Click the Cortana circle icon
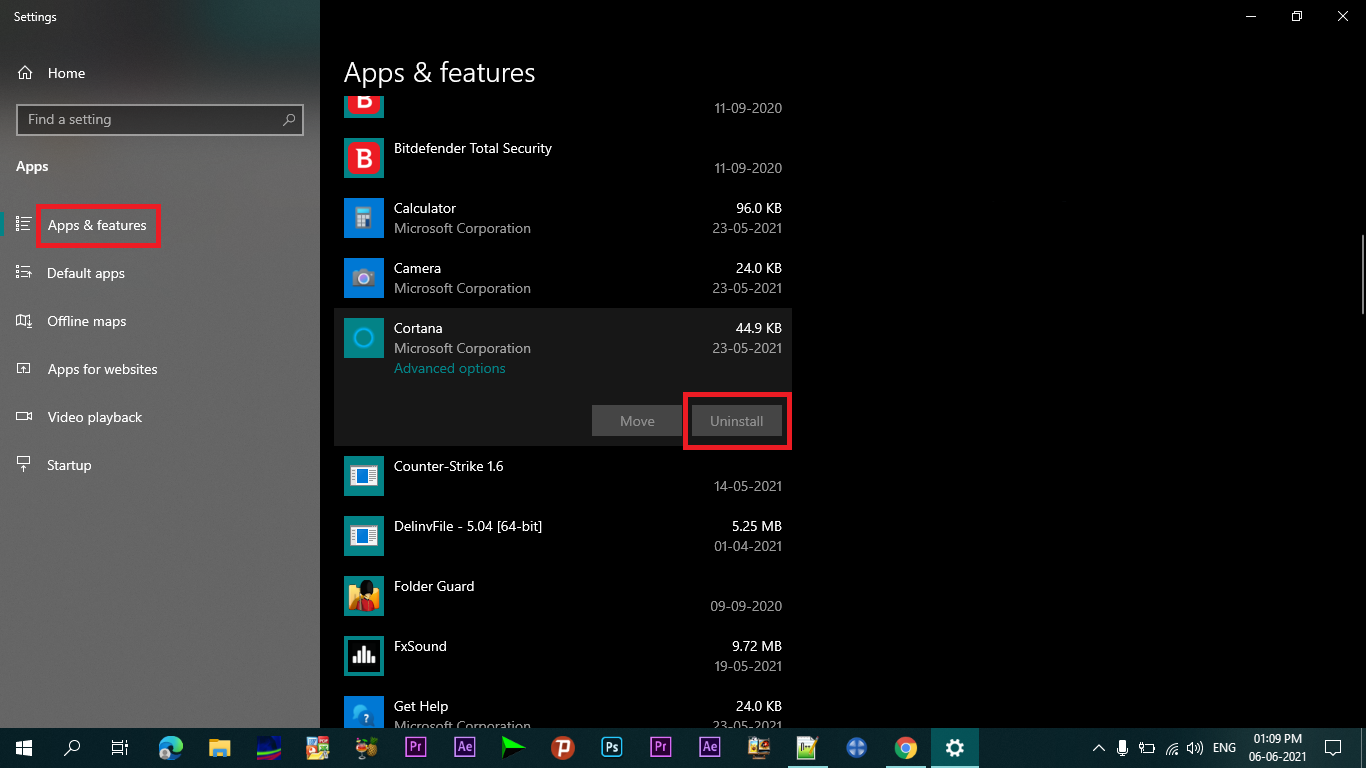 pos(364,338)
